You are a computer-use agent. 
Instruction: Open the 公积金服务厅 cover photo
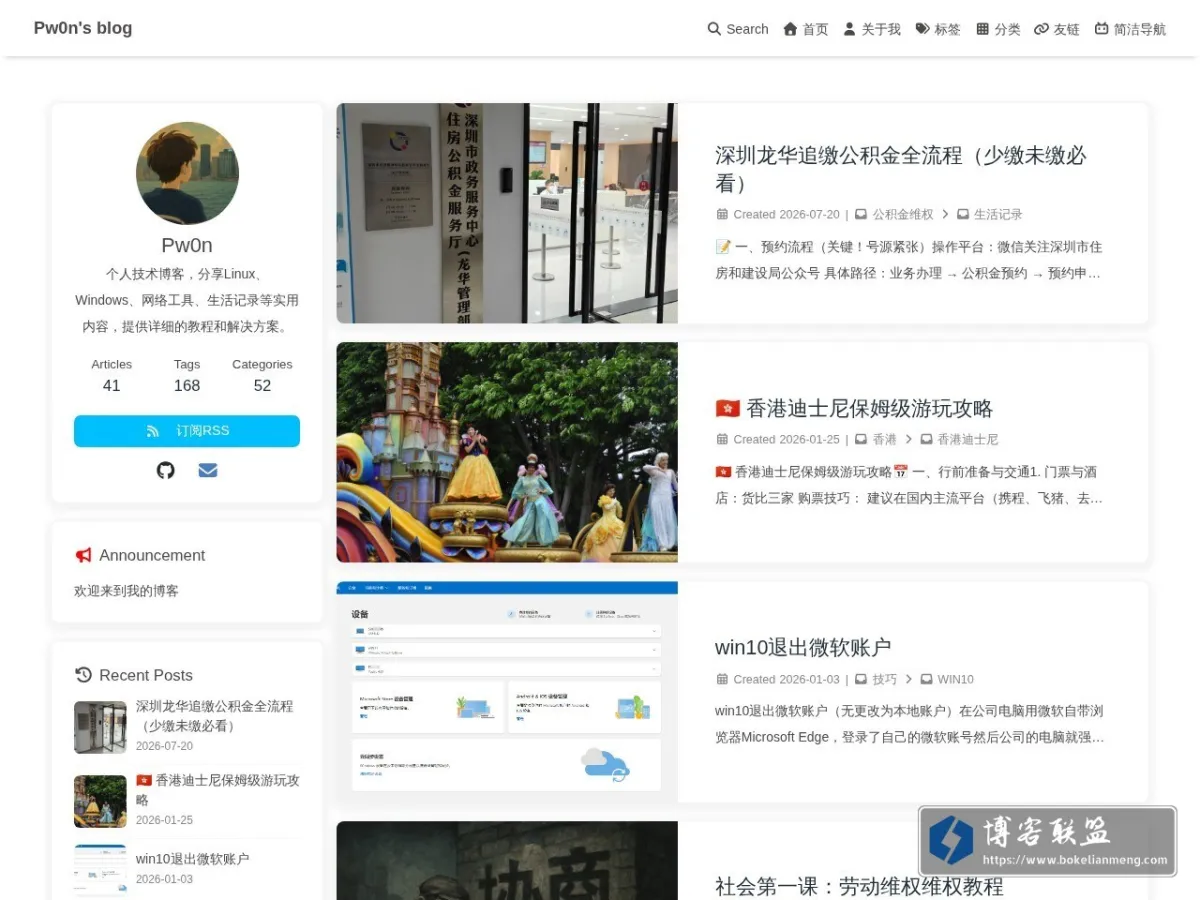(507, 213)
